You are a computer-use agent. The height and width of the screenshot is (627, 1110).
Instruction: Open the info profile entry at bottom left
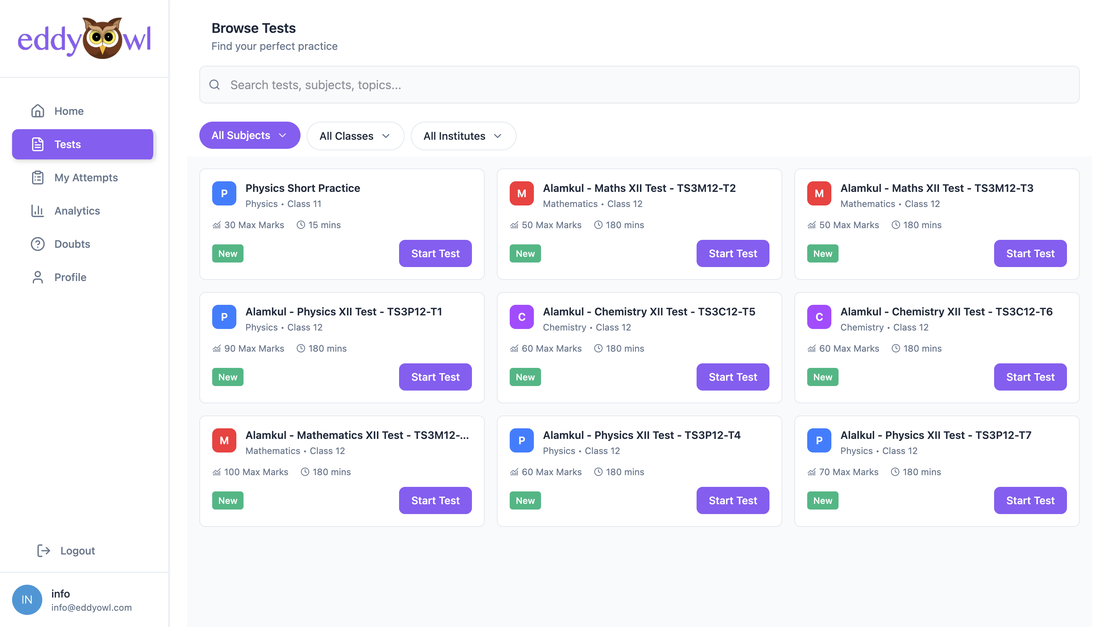[x=60, y=599]
